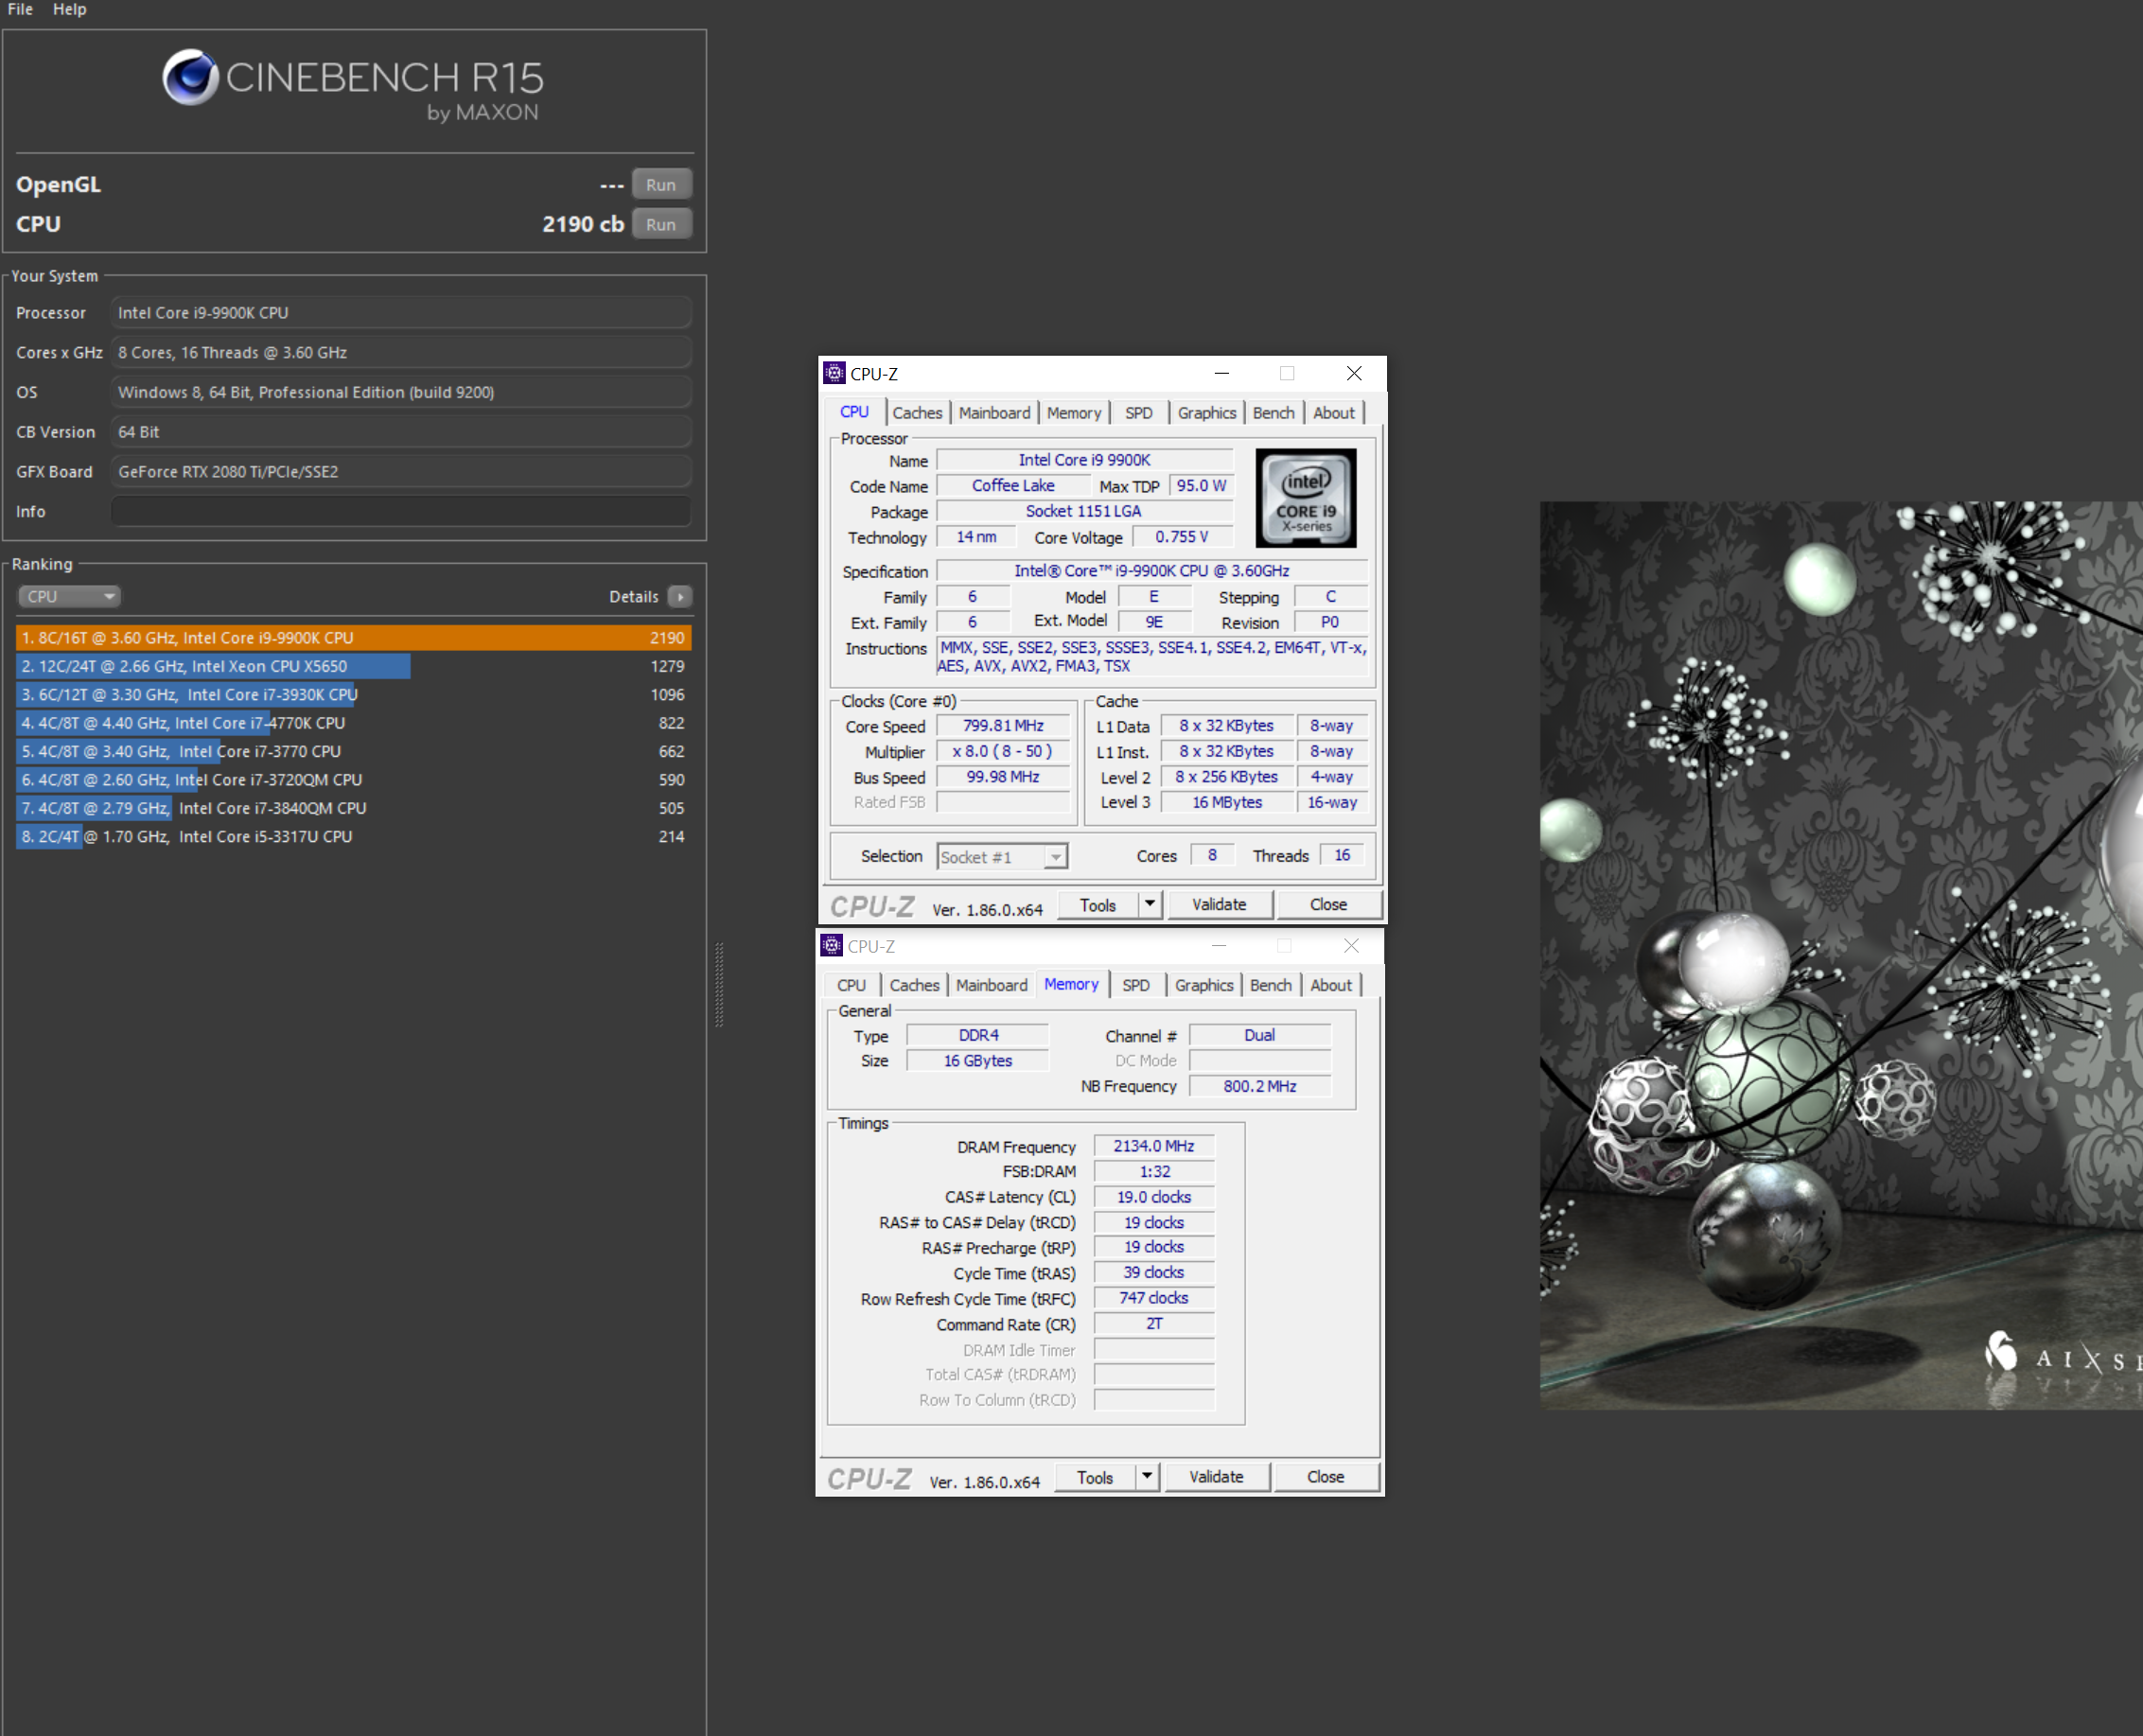Click Validate in lower CPU-Z window
2143x1736 pixels.
[x=1216, y=1478]
